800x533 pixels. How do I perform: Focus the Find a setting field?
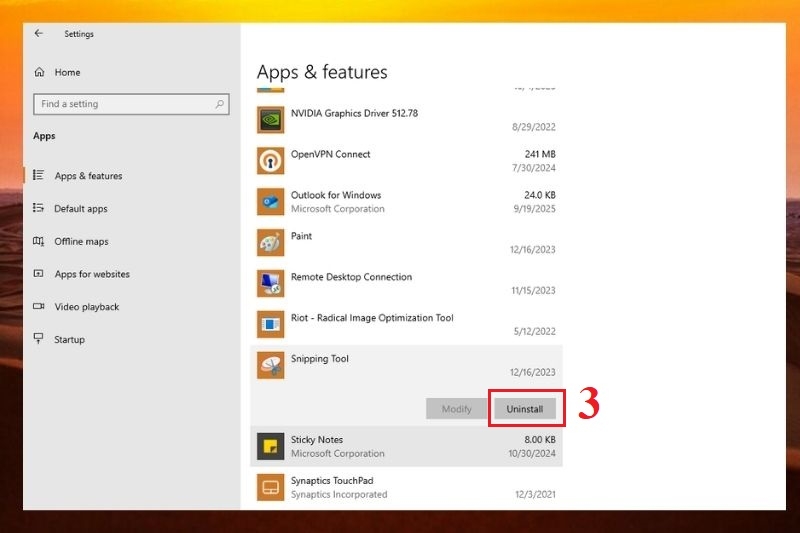click(131, 104)
